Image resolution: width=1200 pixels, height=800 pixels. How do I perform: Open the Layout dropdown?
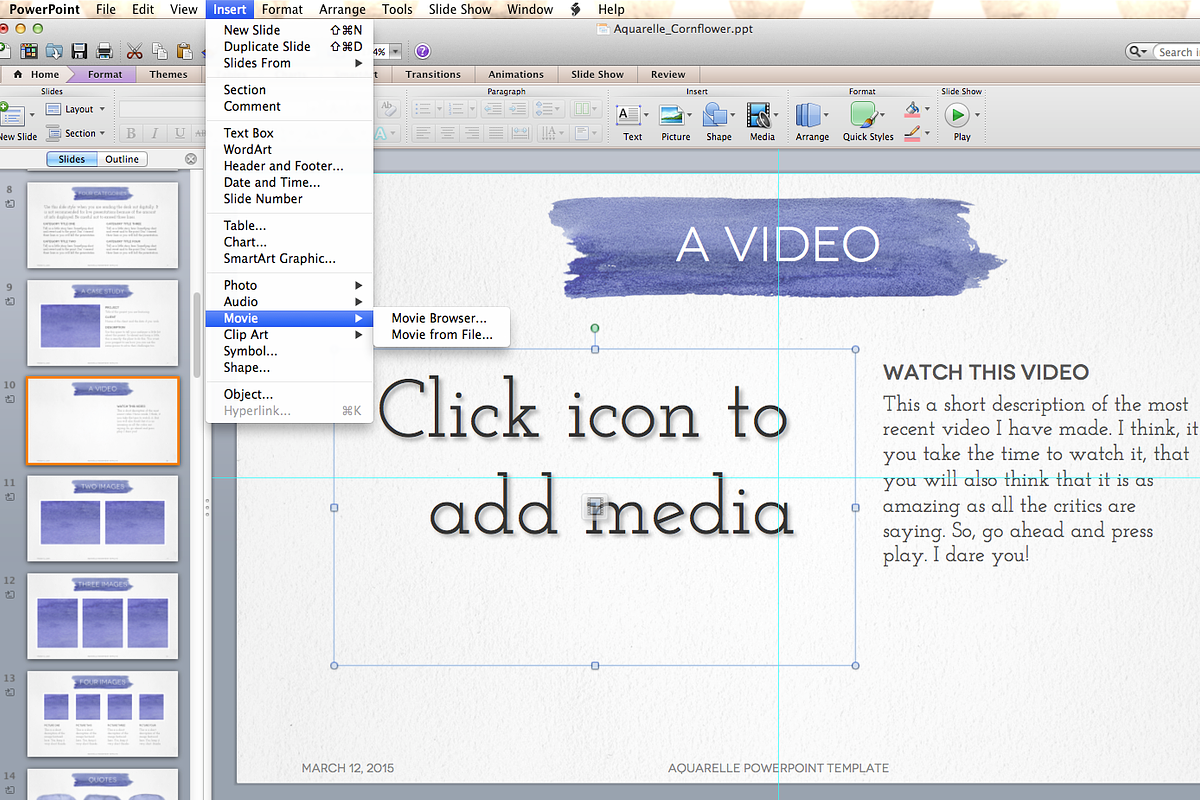pyautogui.click(x=75, y=109)
